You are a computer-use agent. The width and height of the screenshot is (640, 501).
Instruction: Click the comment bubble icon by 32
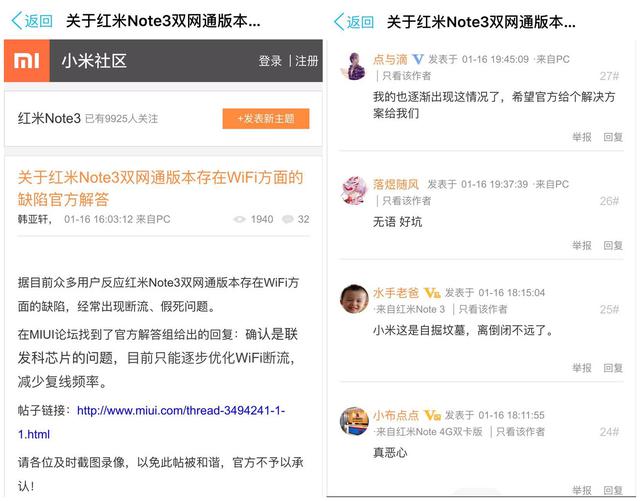coord(288,219)
